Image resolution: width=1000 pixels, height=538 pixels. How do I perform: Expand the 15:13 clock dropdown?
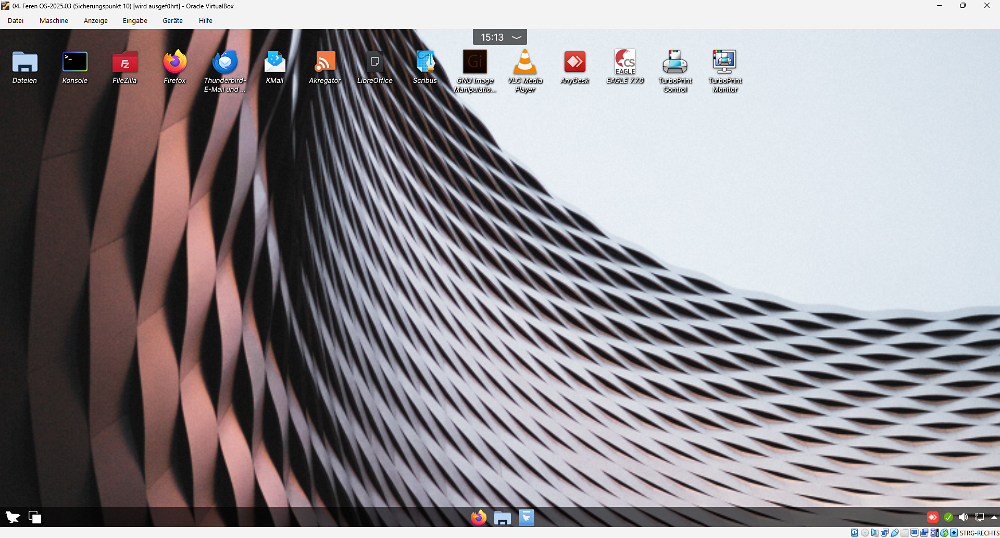tap(500, 37)
